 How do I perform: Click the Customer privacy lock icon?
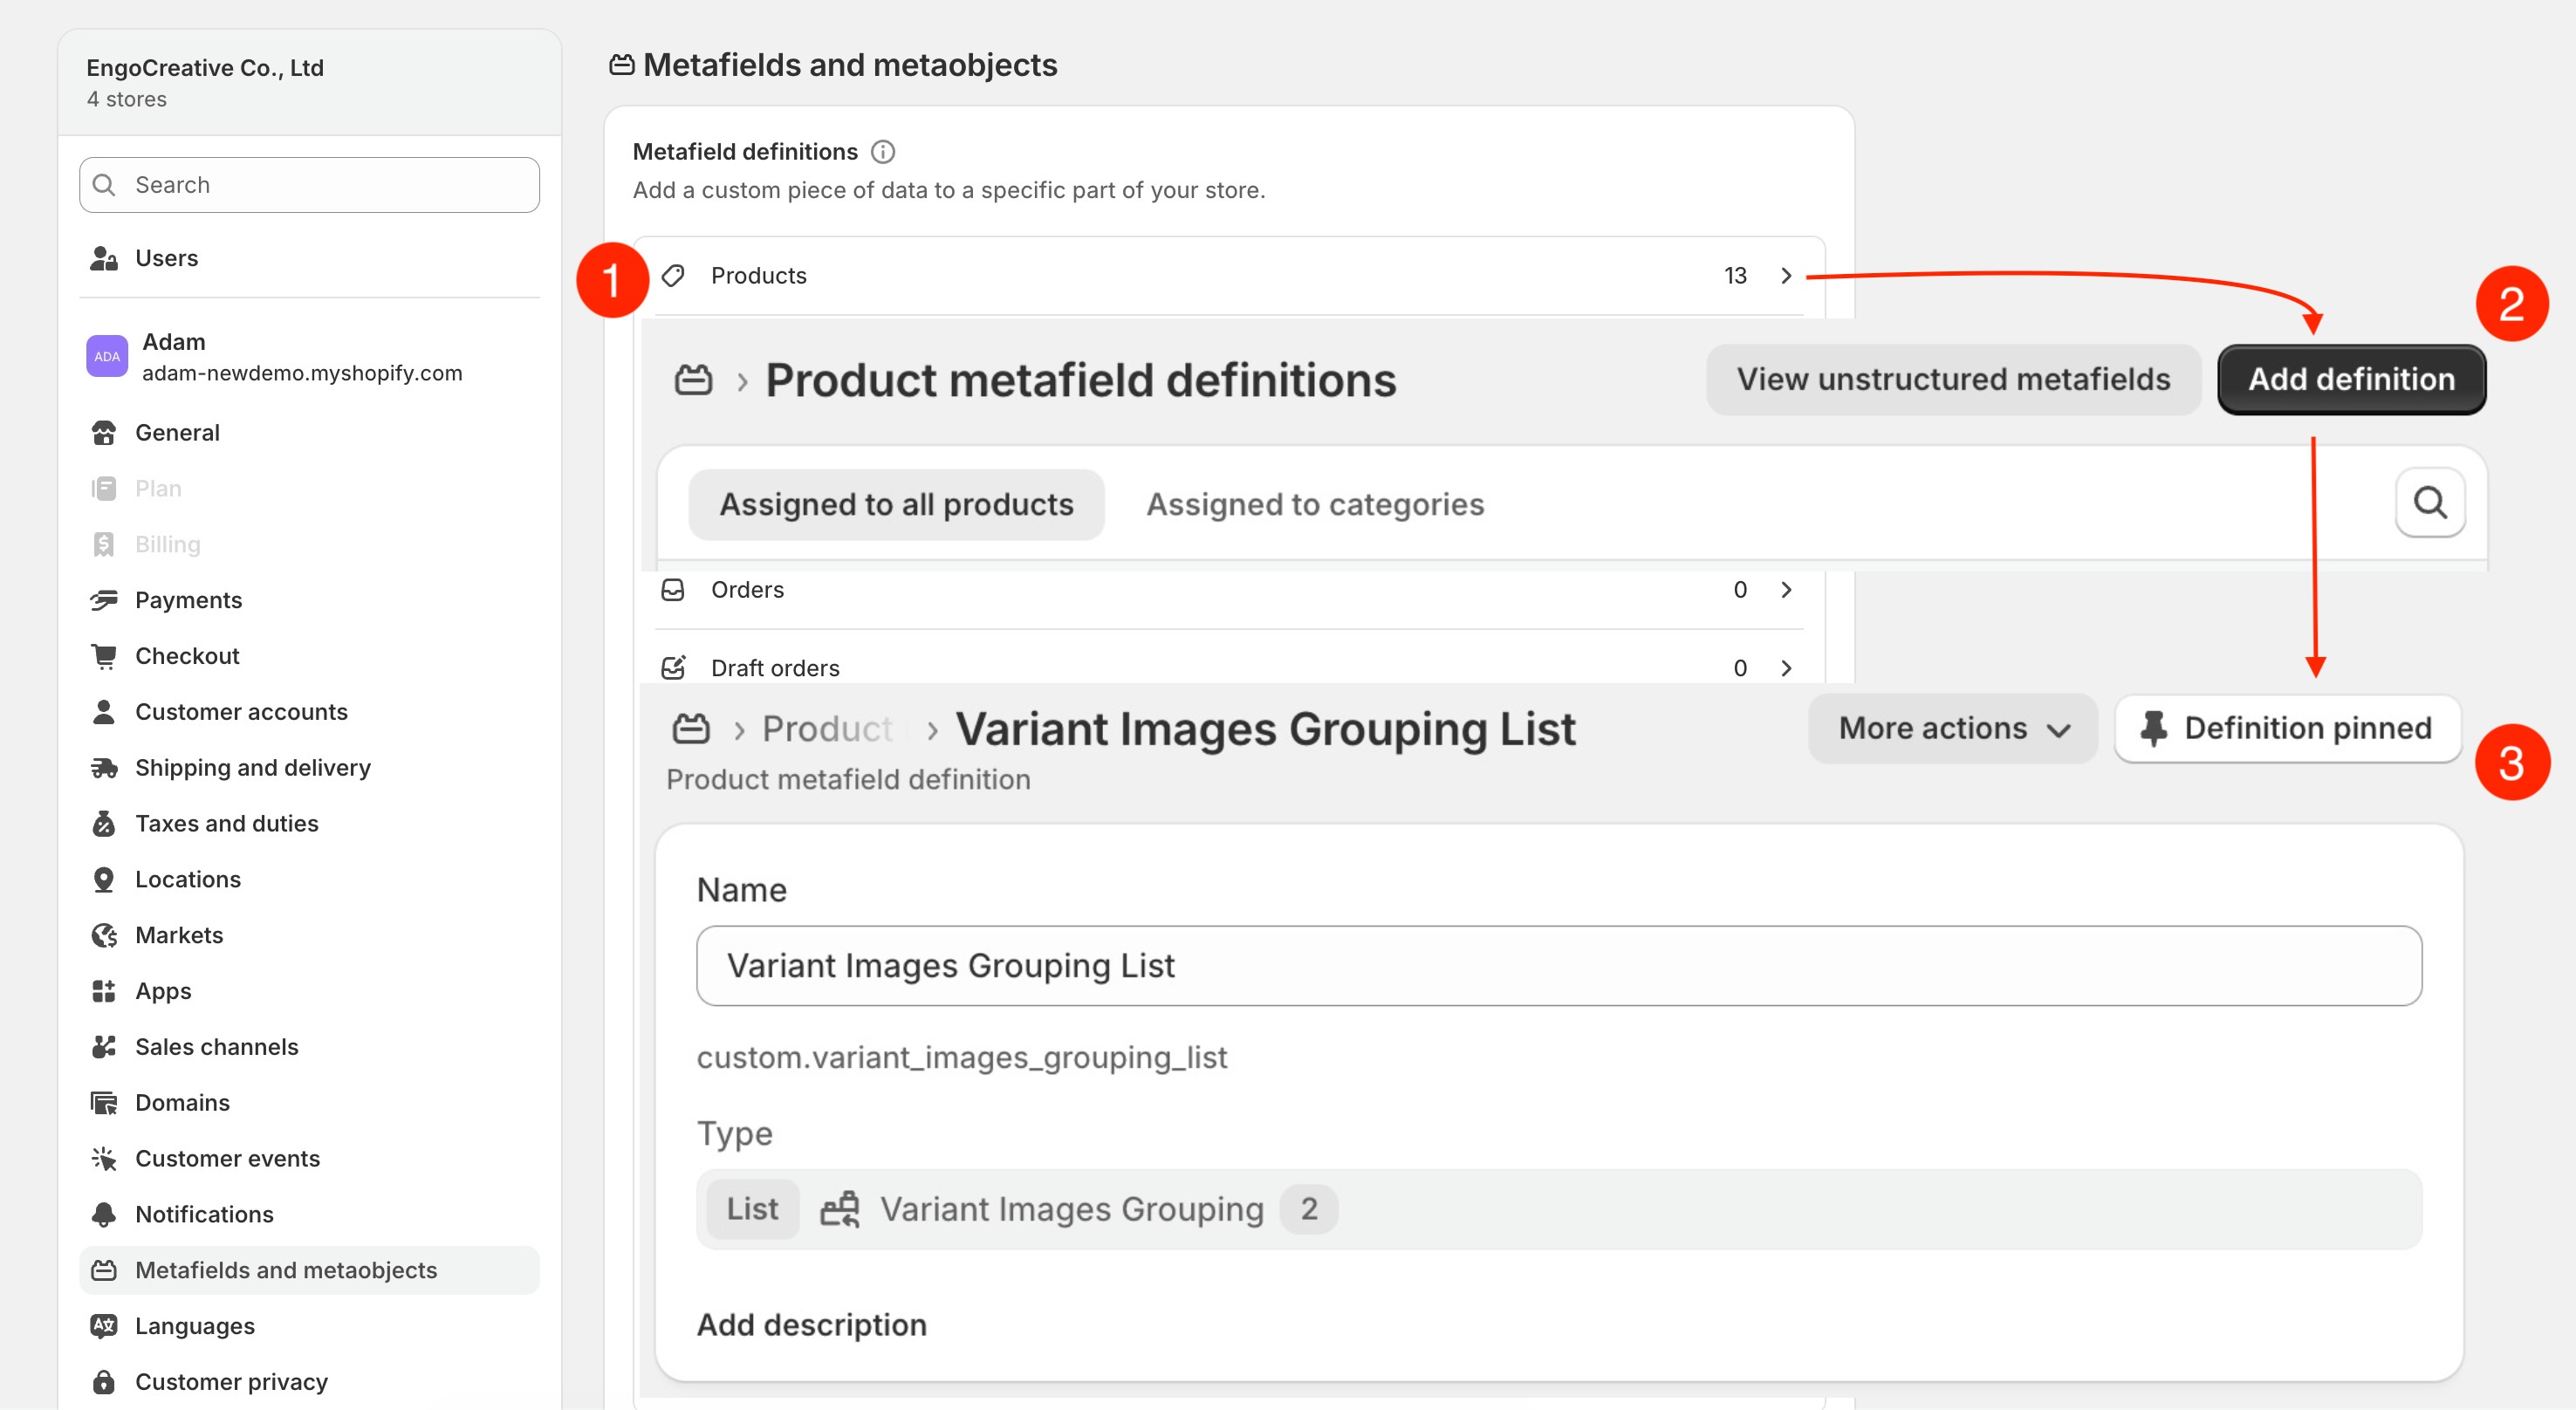[x=104, y=1382]
